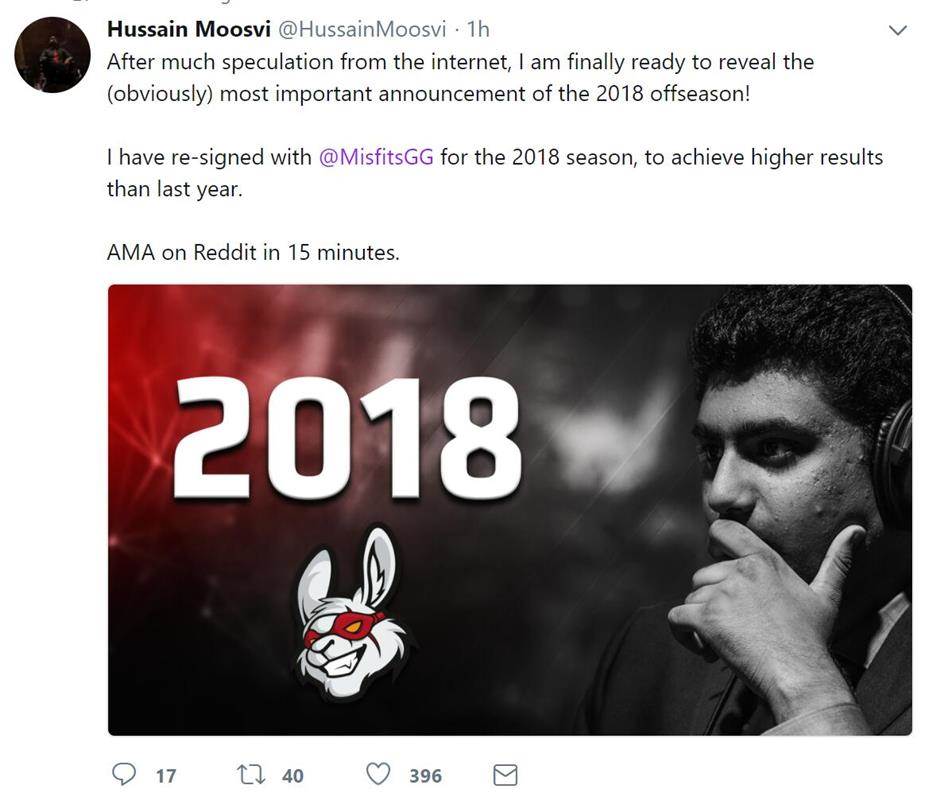Open the tweet options chevron menu
Image resolution: width=928 pixels, height=800 pixels.
pyautogui.click(x=897, y=30)
